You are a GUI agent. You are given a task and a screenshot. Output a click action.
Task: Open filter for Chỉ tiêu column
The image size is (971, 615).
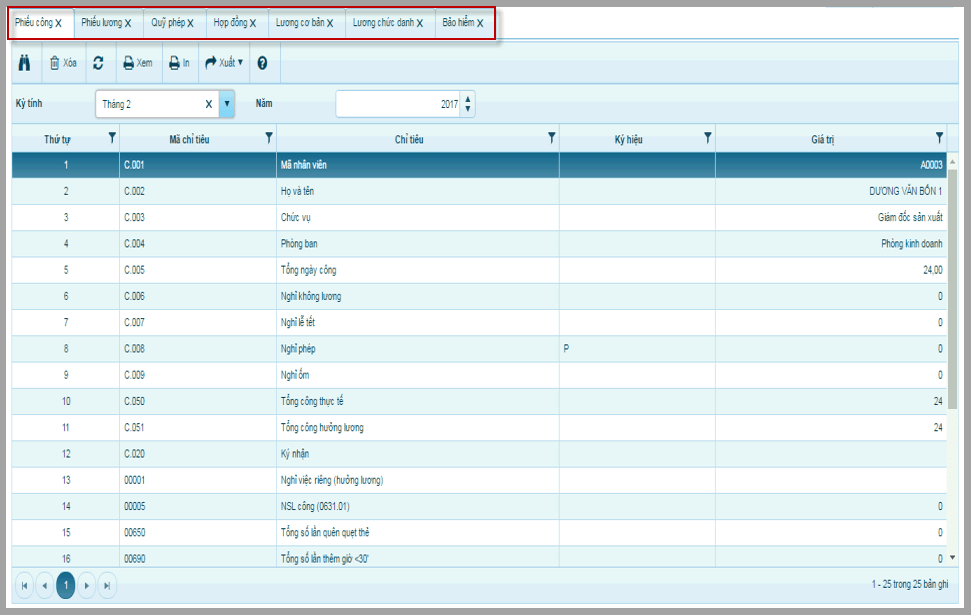coord(552,137)
